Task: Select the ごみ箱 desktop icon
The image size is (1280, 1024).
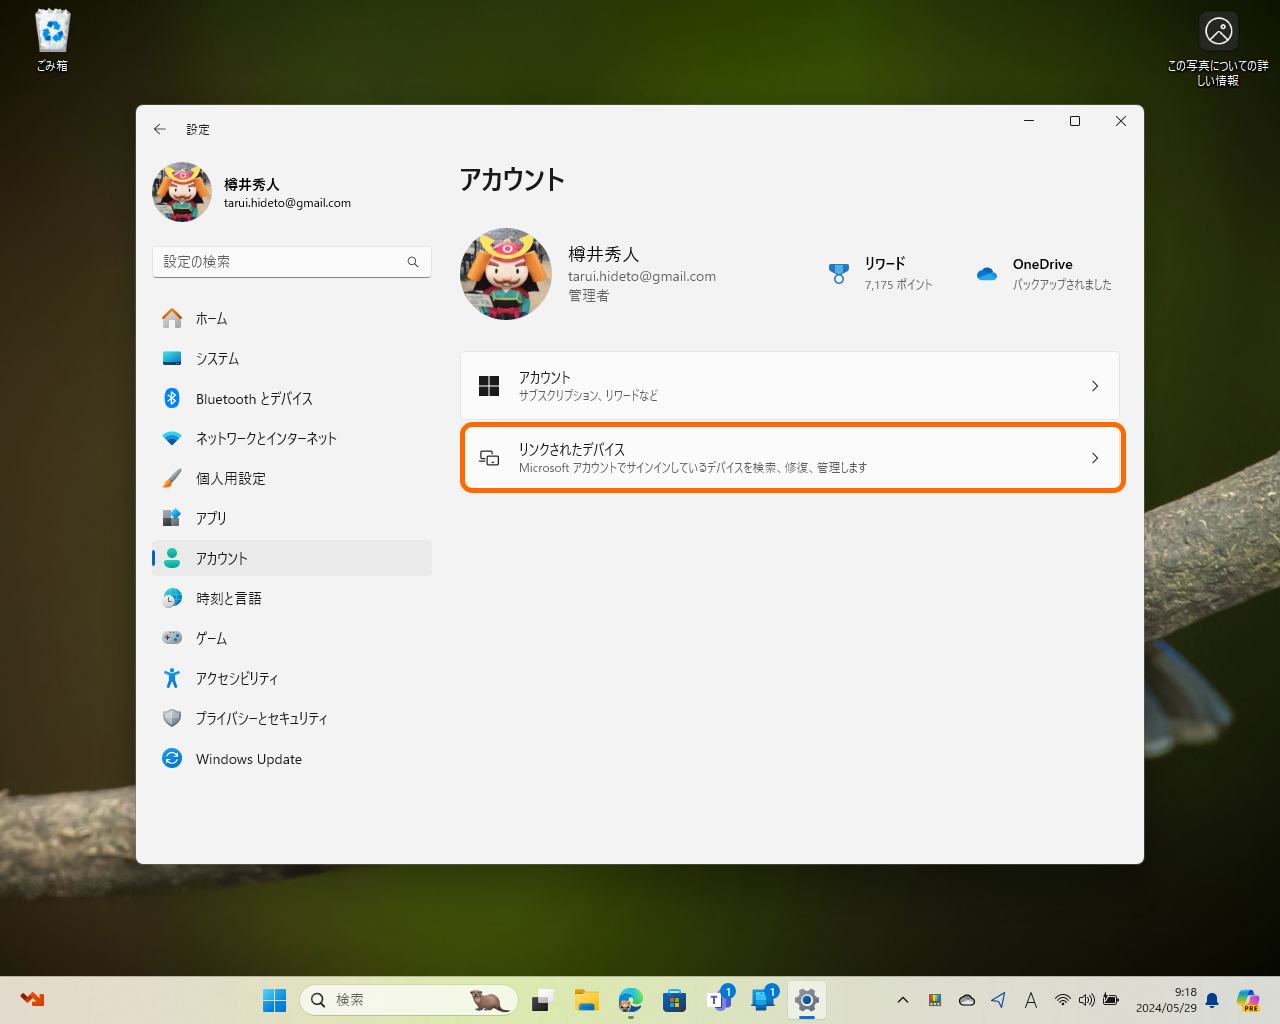Action: pyautogui.click(x=52, y=41)
